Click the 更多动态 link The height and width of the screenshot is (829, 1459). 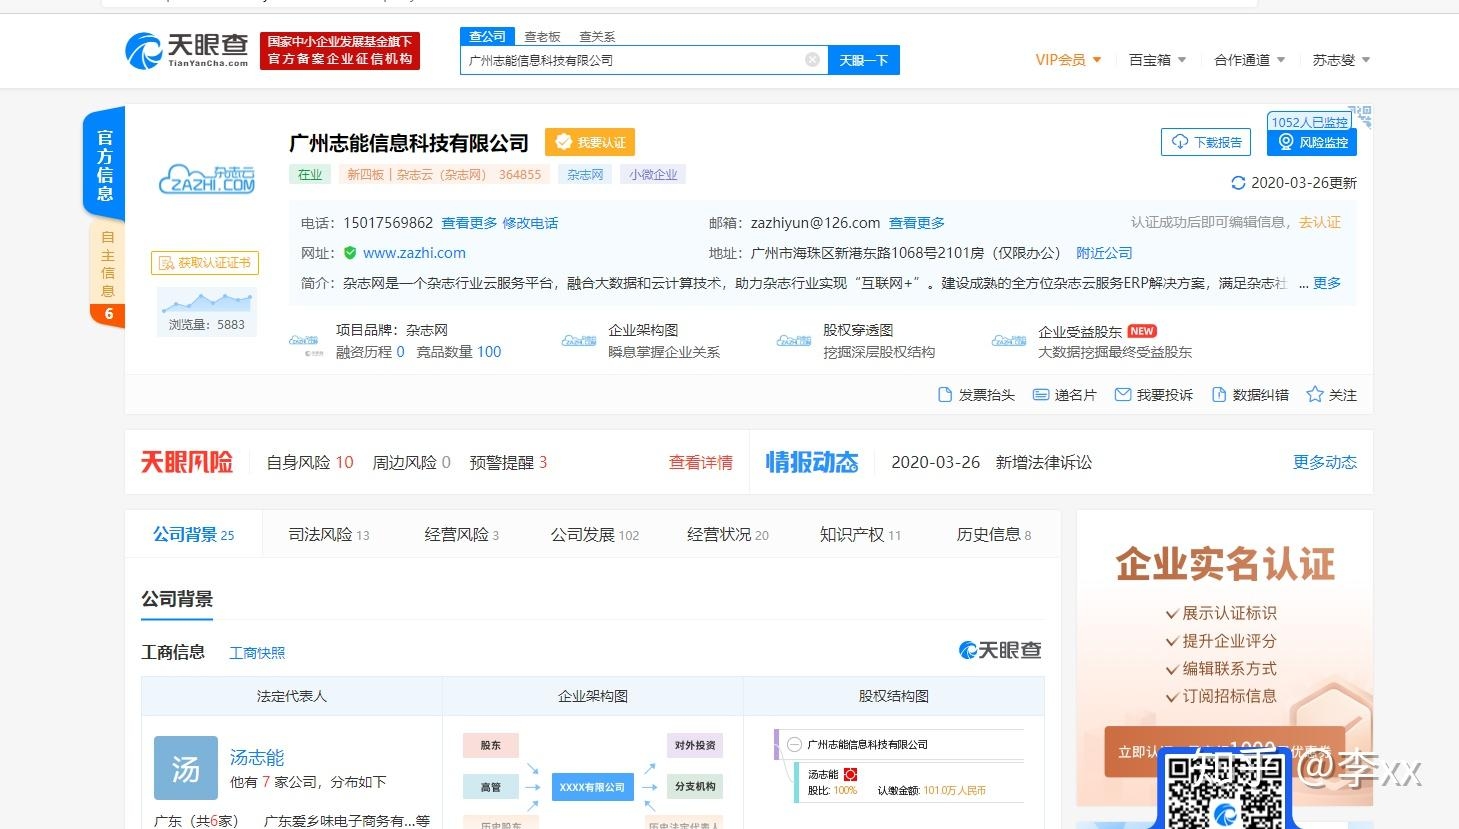click(x=1325, y=462)
